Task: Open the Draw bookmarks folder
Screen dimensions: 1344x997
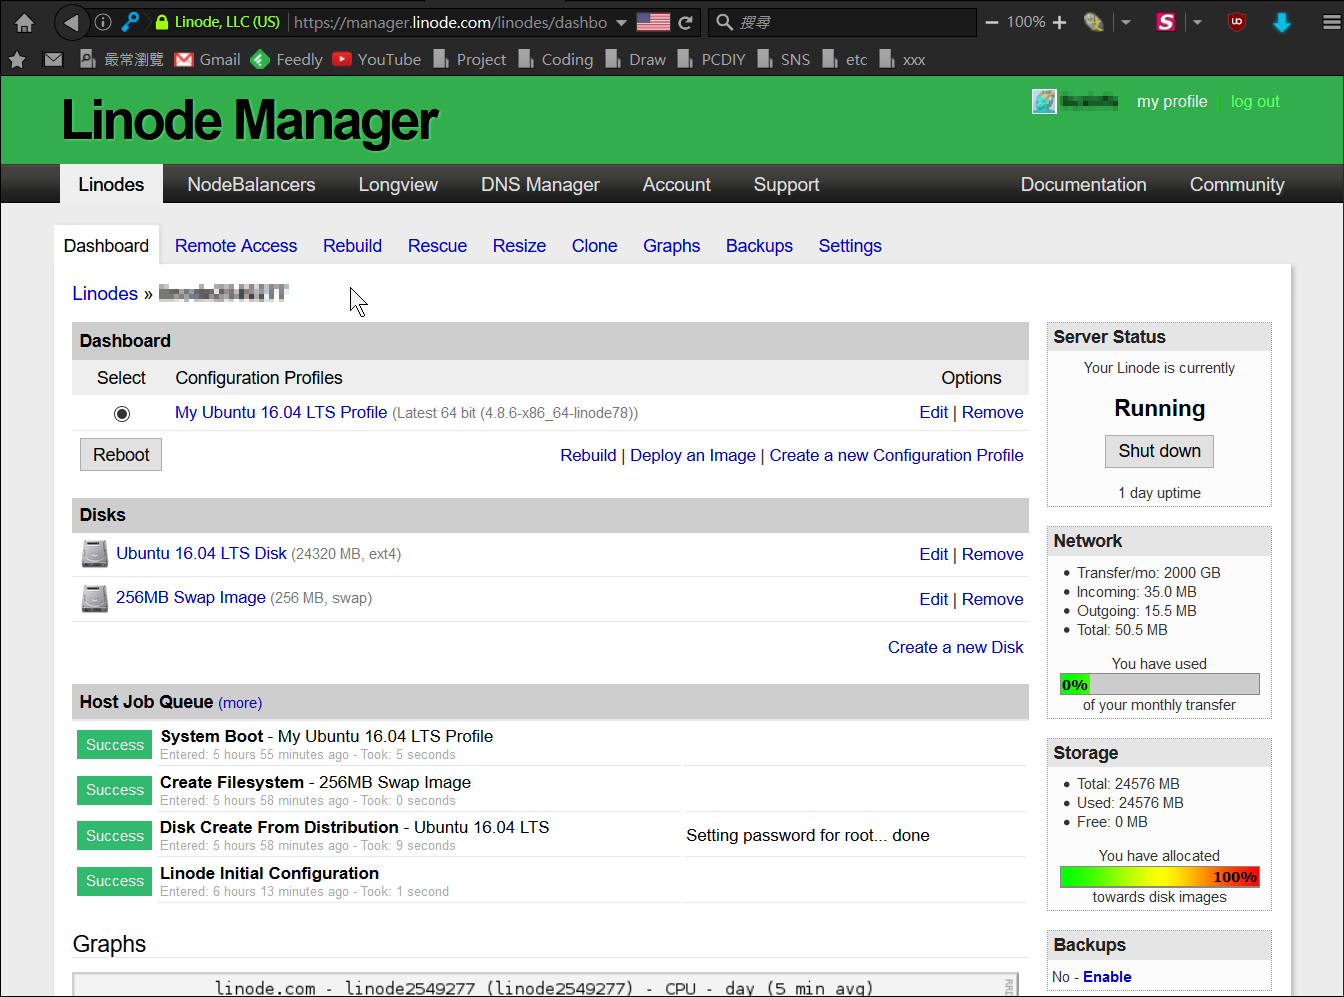Action: pos(636,60)
